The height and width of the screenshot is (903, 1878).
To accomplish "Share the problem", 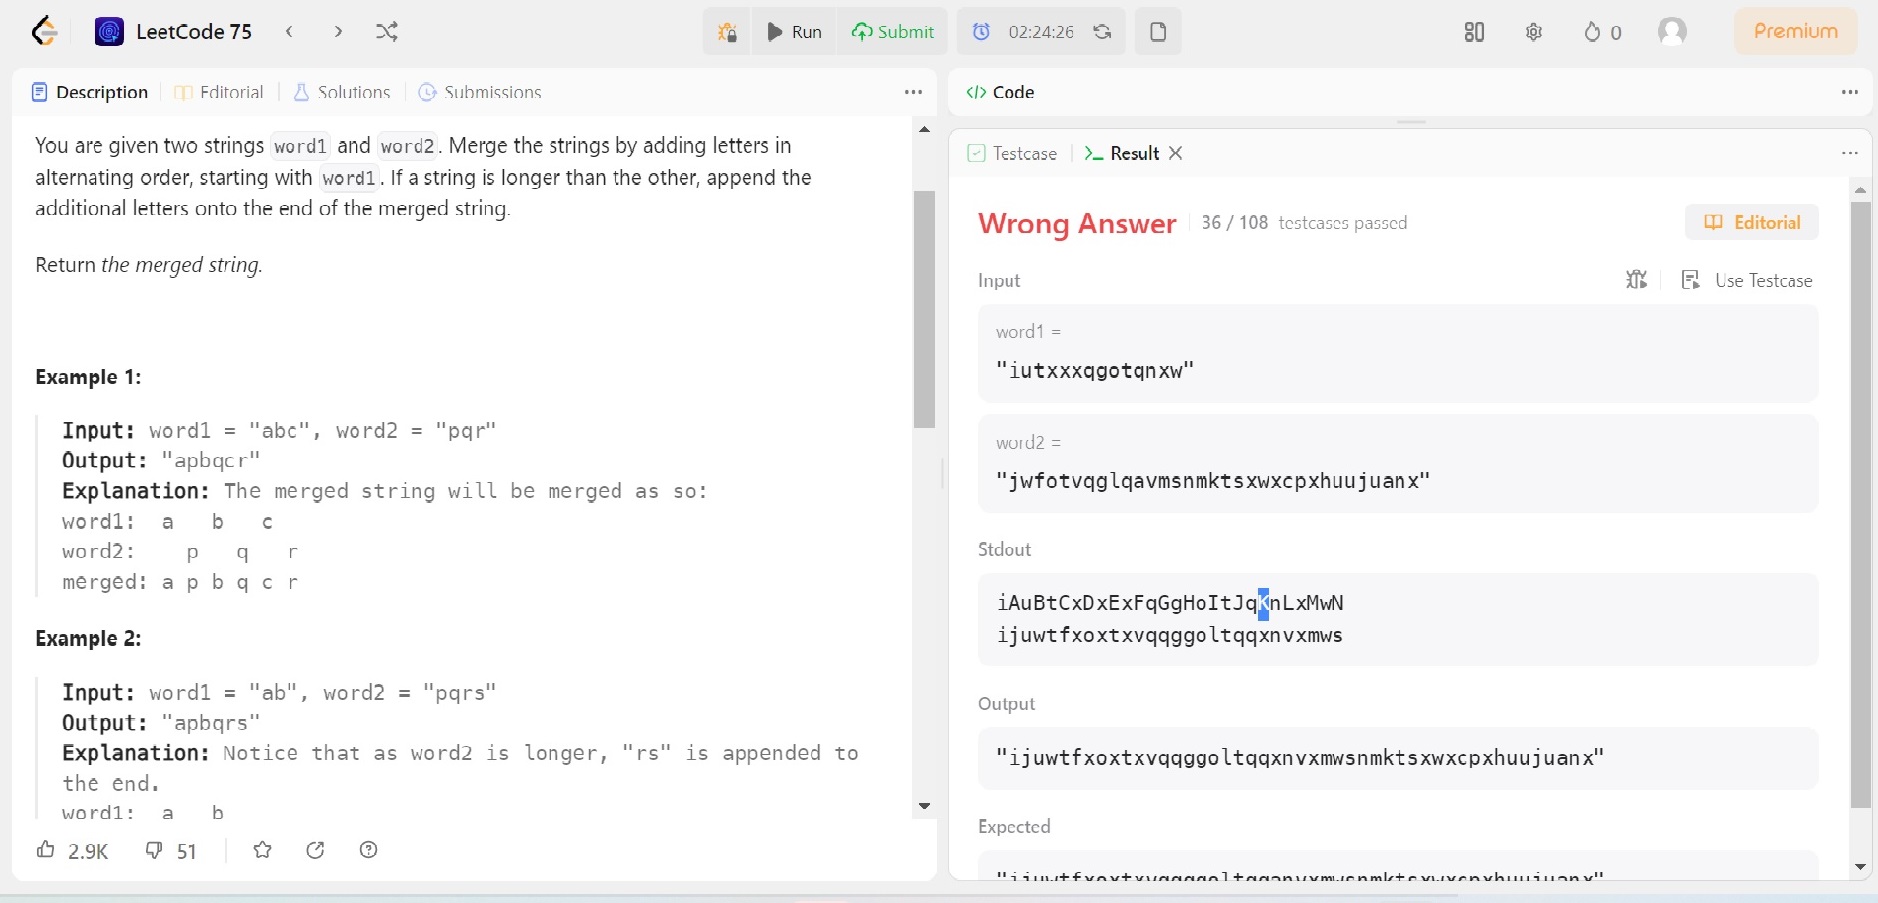I will point(315,850).
